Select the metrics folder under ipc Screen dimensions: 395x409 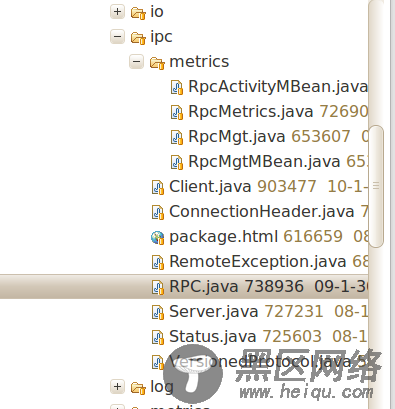pyautogui.click(x=199, y=62)
